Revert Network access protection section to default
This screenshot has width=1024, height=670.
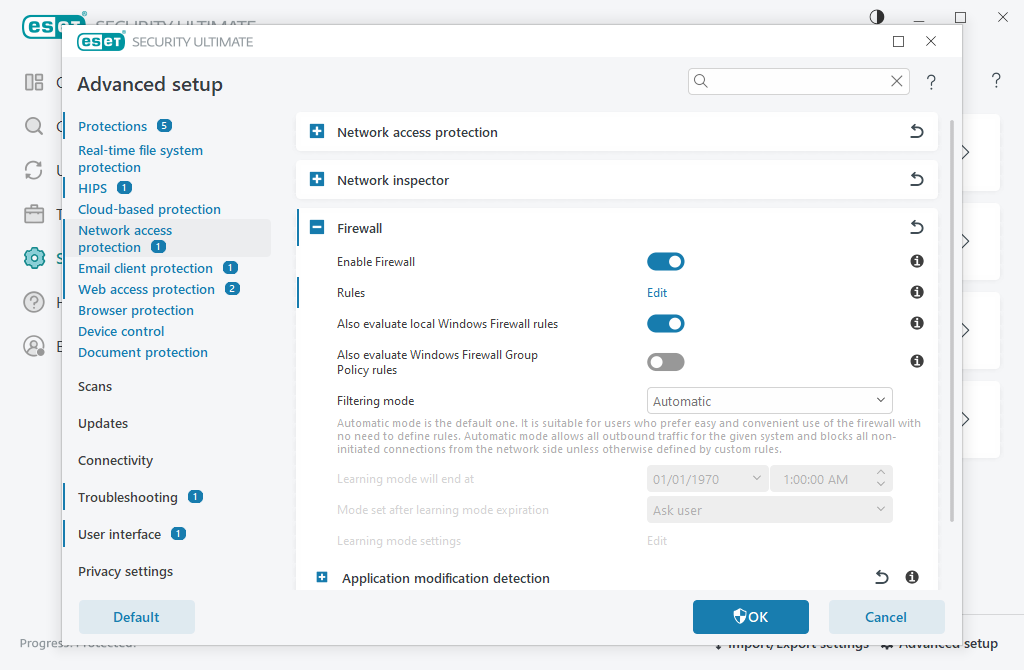point(916,131)
